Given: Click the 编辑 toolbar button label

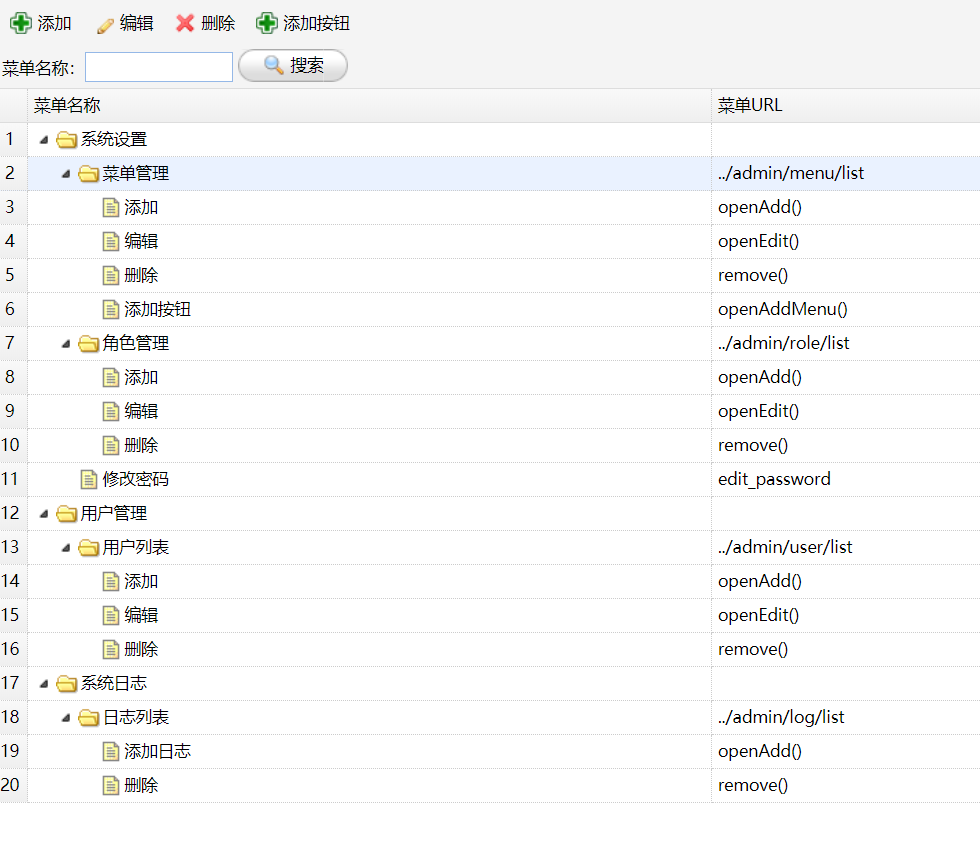Looking at the screenshot, I should click(x=136, y=23).
